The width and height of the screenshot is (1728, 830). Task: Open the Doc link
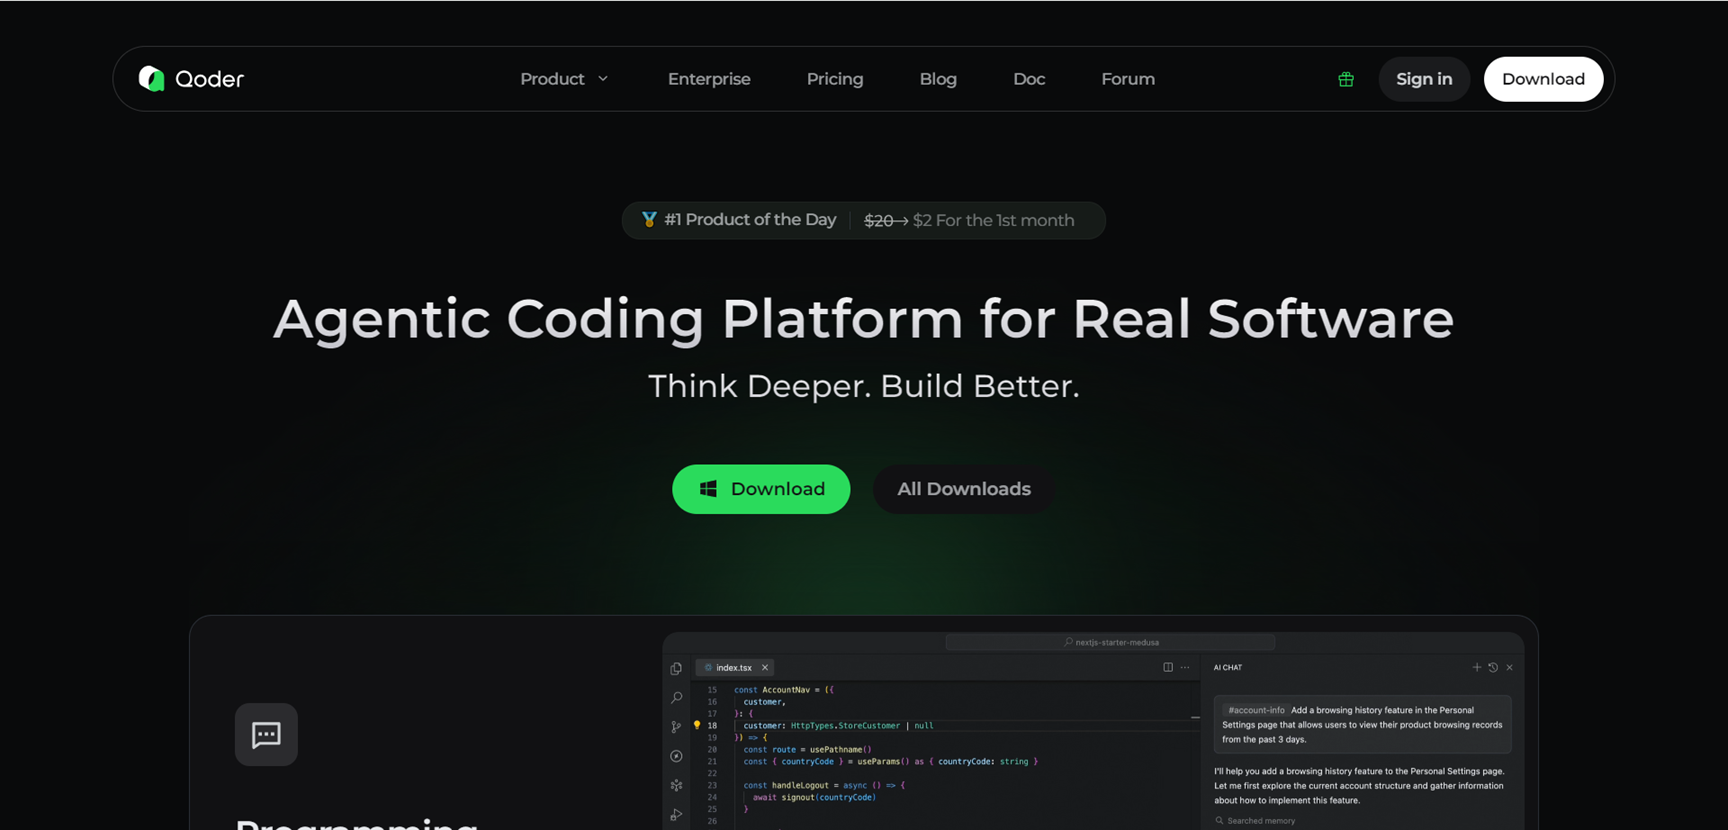1029,79
